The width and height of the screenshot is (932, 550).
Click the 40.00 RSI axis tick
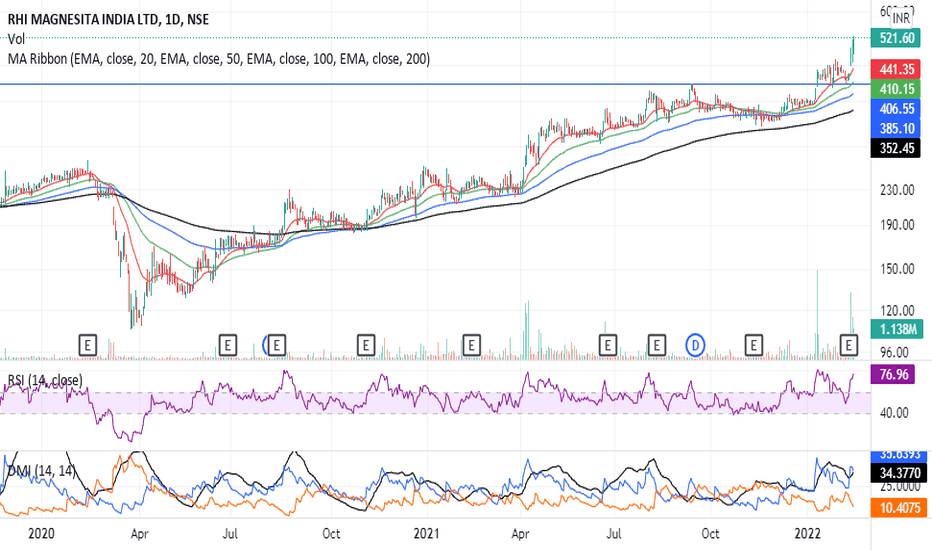894,413
